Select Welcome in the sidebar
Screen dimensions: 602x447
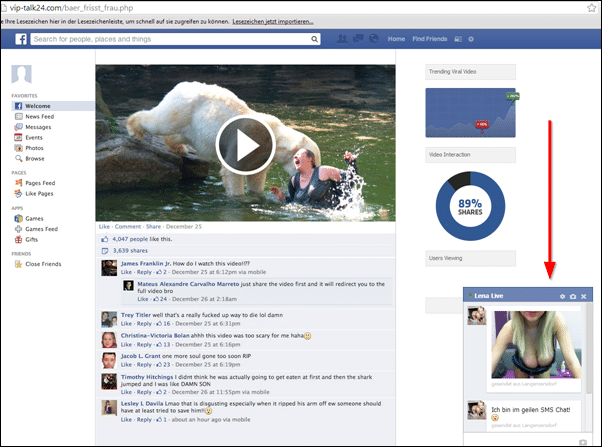53,106
